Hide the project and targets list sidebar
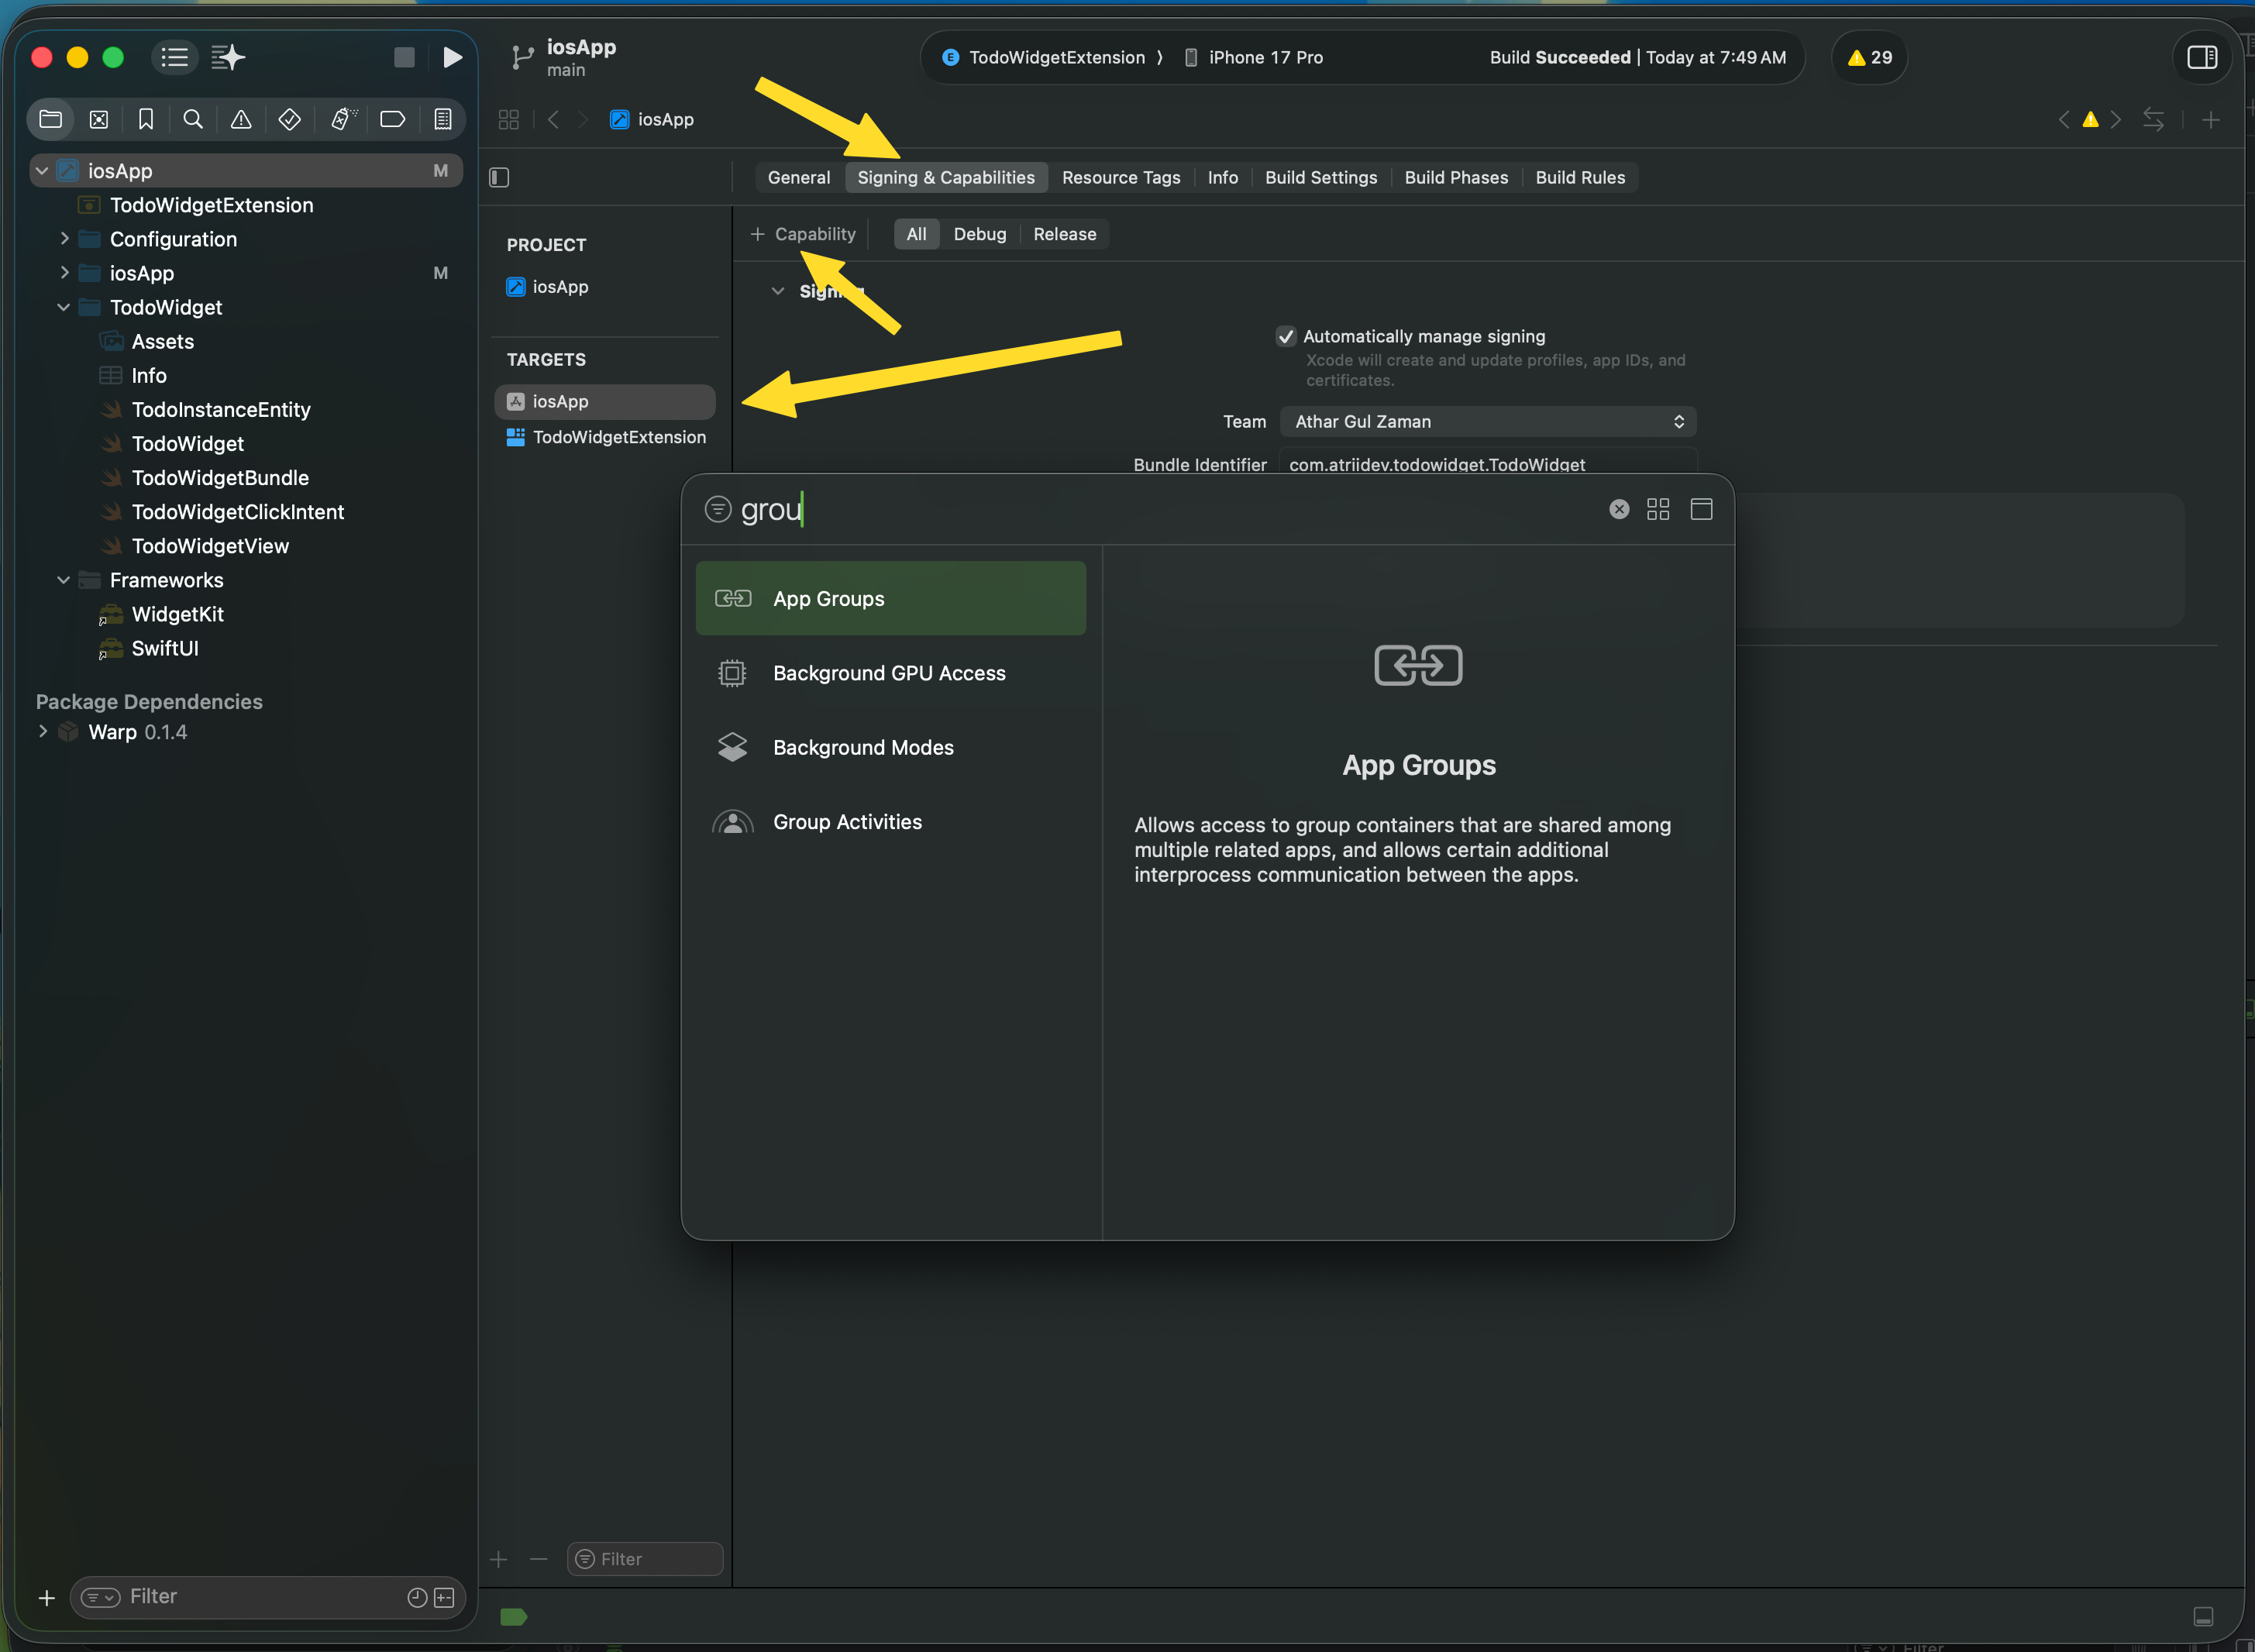This screenshot has height=1652, width=2255. tap(499, 177)
